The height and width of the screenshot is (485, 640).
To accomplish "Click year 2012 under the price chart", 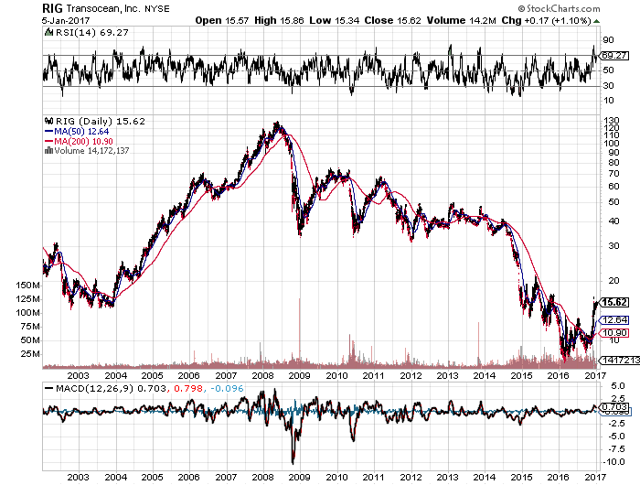I will 410,376.
